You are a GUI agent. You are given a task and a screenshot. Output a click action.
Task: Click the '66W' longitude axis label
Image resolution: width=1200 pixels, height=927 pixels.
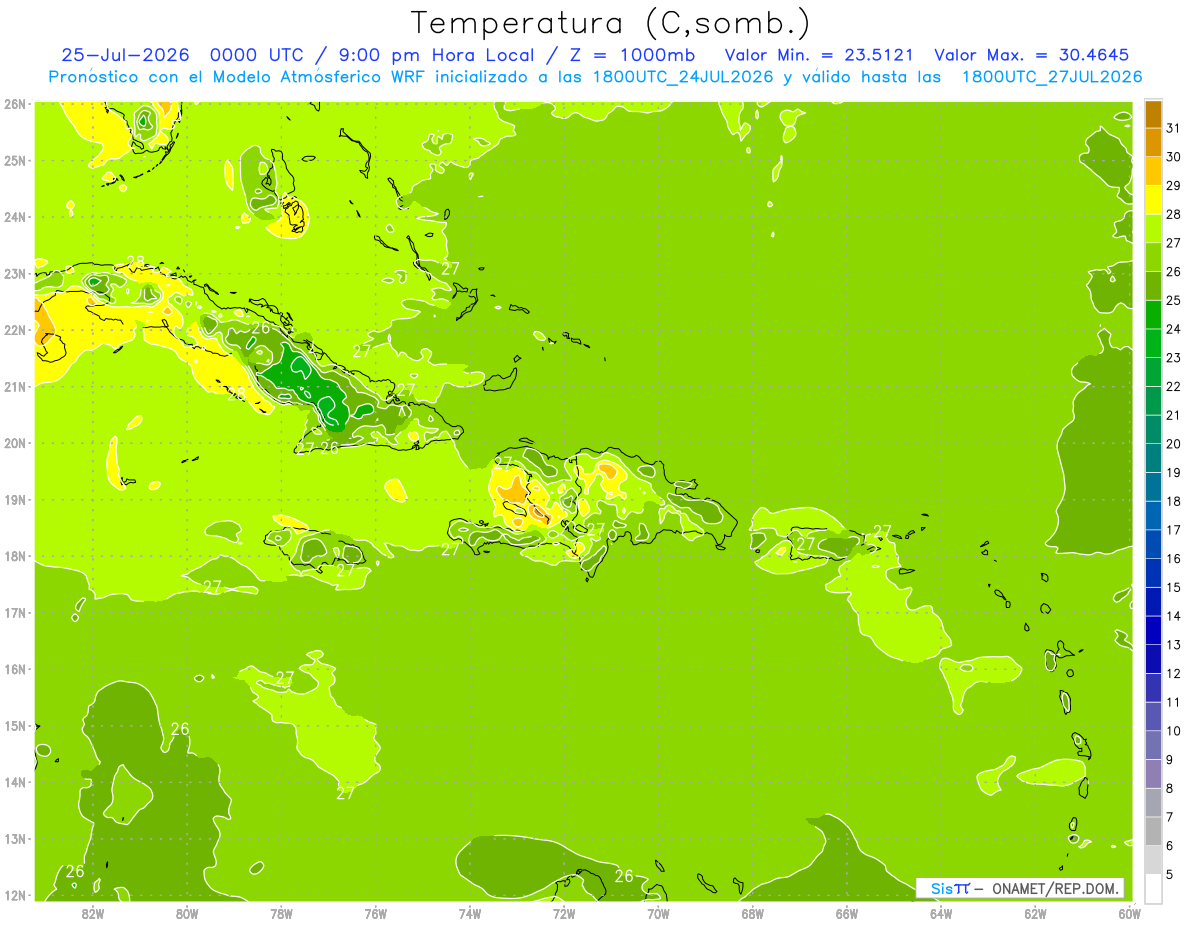[x=846, y=913]
